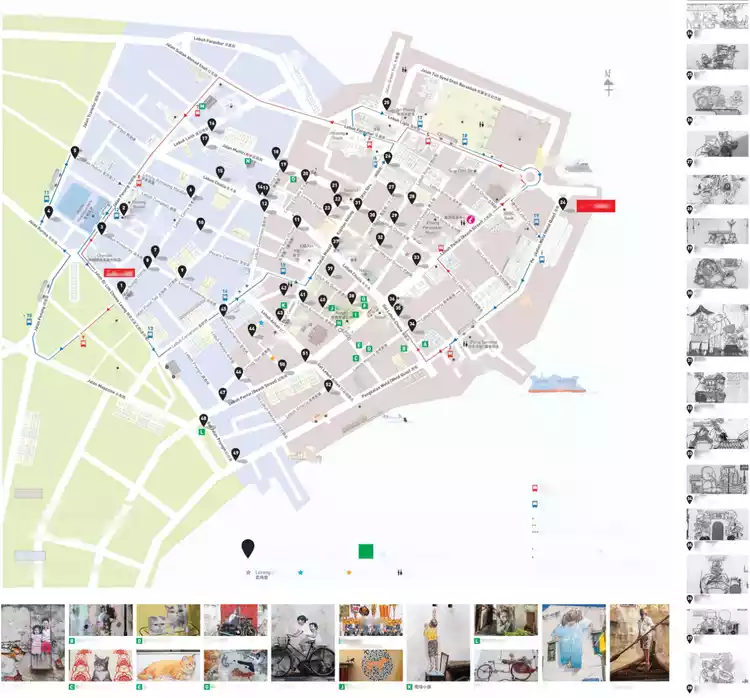Click map marker number 1
This screenshot has height=698, width=750.
[x=122, y=286]
